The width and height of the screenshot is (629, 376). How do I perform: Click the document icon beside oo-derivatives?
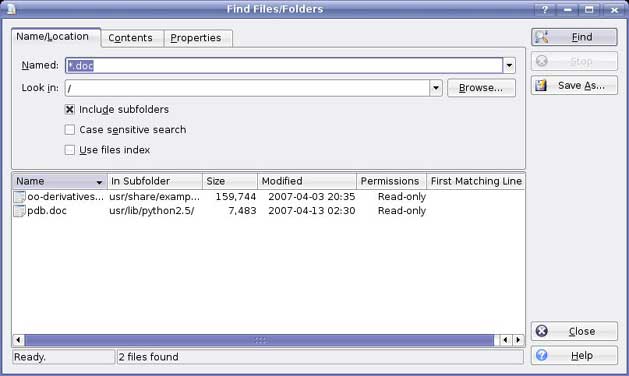click(x=19, y=197)
